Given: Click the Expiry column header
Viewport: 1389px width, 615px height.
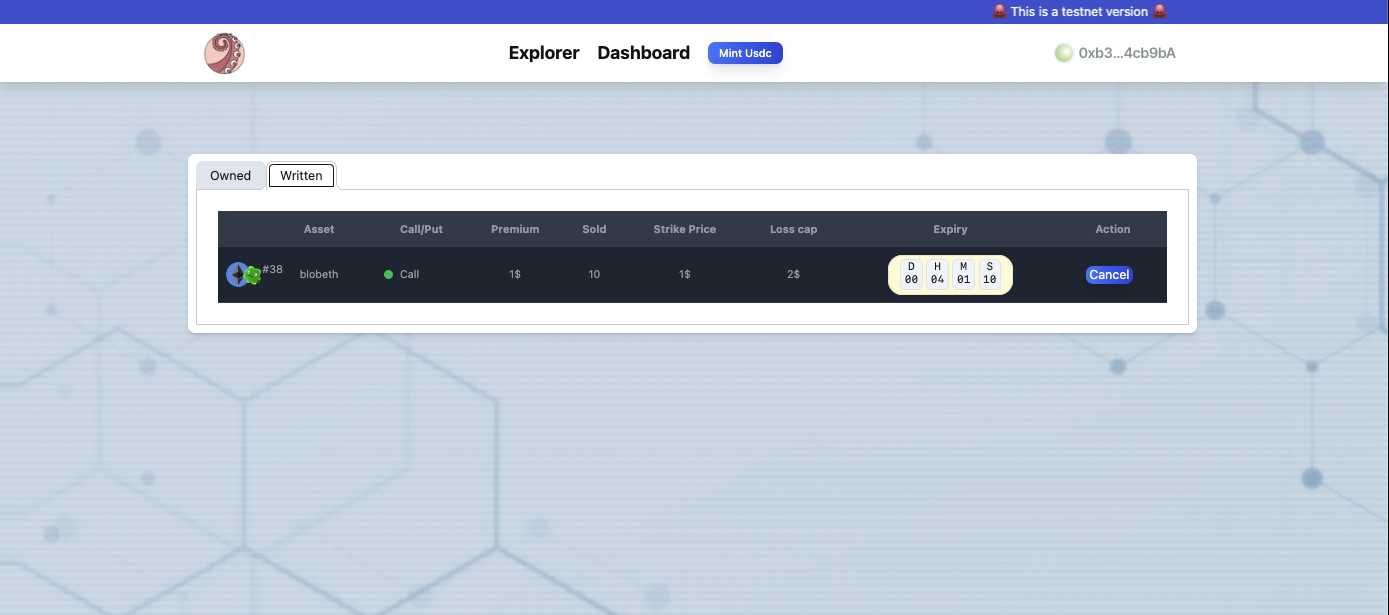Looking at the screenshot, I should pos(950,229).
